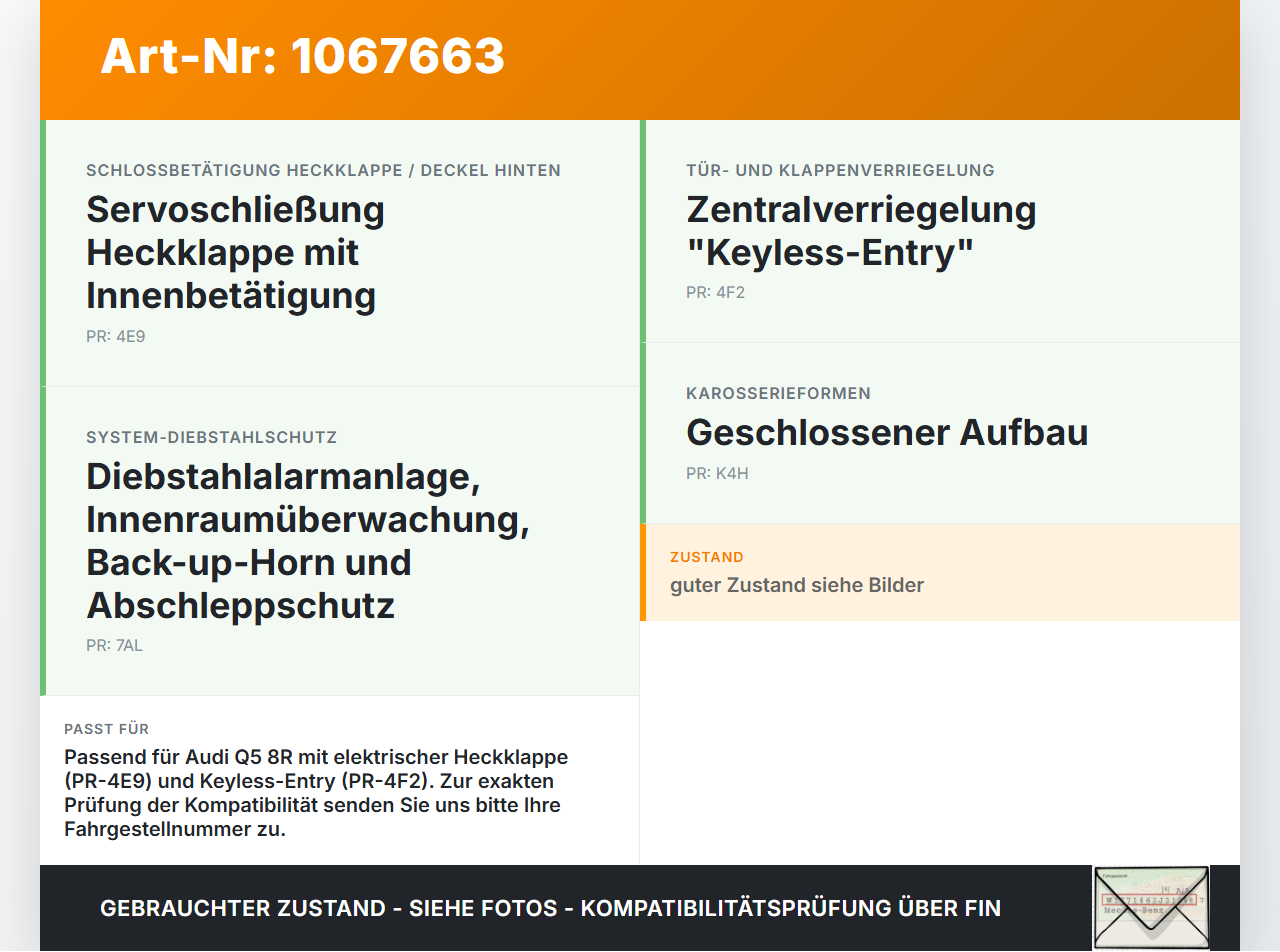The image size is (1280, 952).
Task: Click the PR: 7AL code label
Action: [x=115, y=645]
